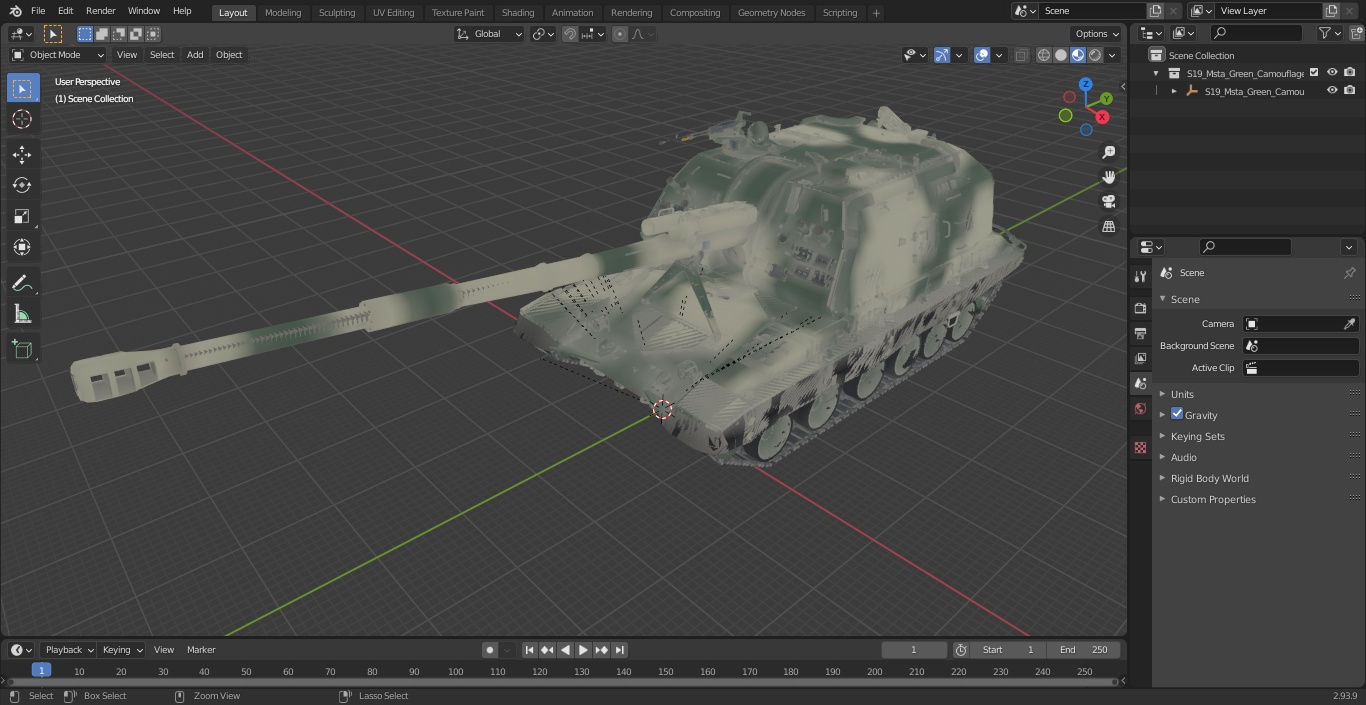The image size is (1366, 705).
Task: Jump to the timeline end frame
Action: (620, 650)
